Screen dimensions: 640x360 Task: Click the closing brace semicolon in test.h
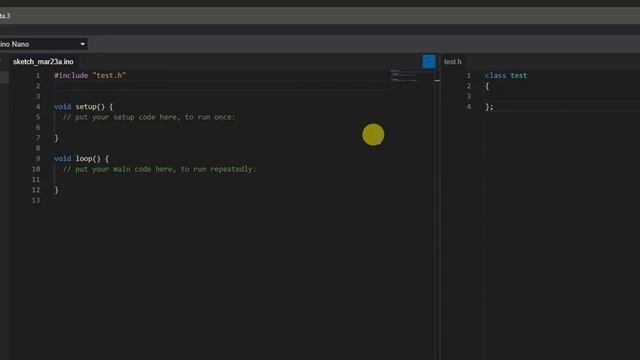(x=489, y=107)
